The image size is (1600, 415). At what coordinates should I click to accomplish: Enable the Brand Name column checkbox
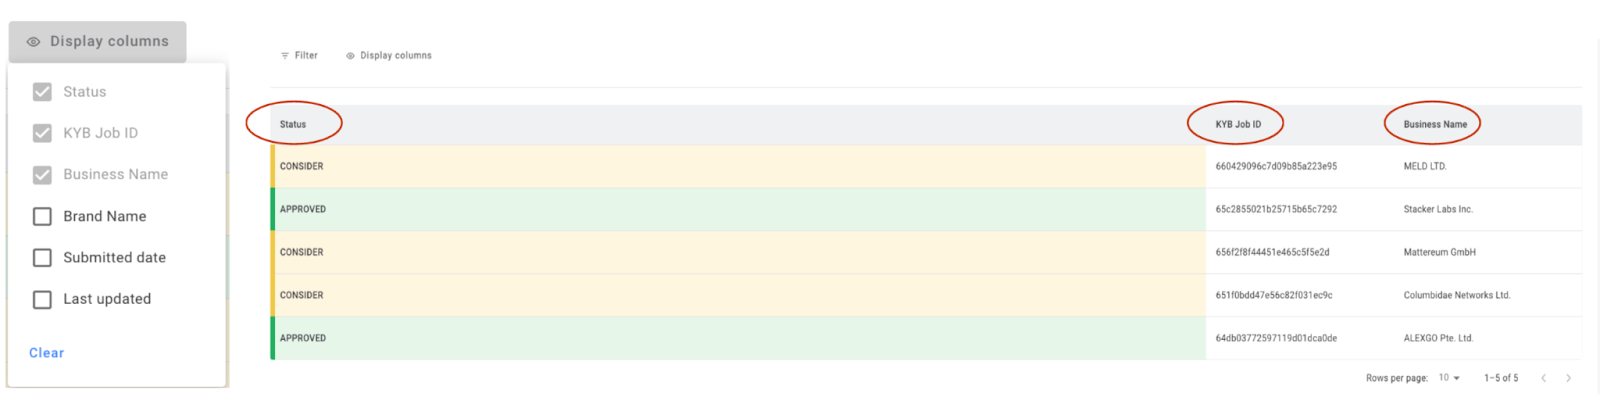(x=42, y=216)
